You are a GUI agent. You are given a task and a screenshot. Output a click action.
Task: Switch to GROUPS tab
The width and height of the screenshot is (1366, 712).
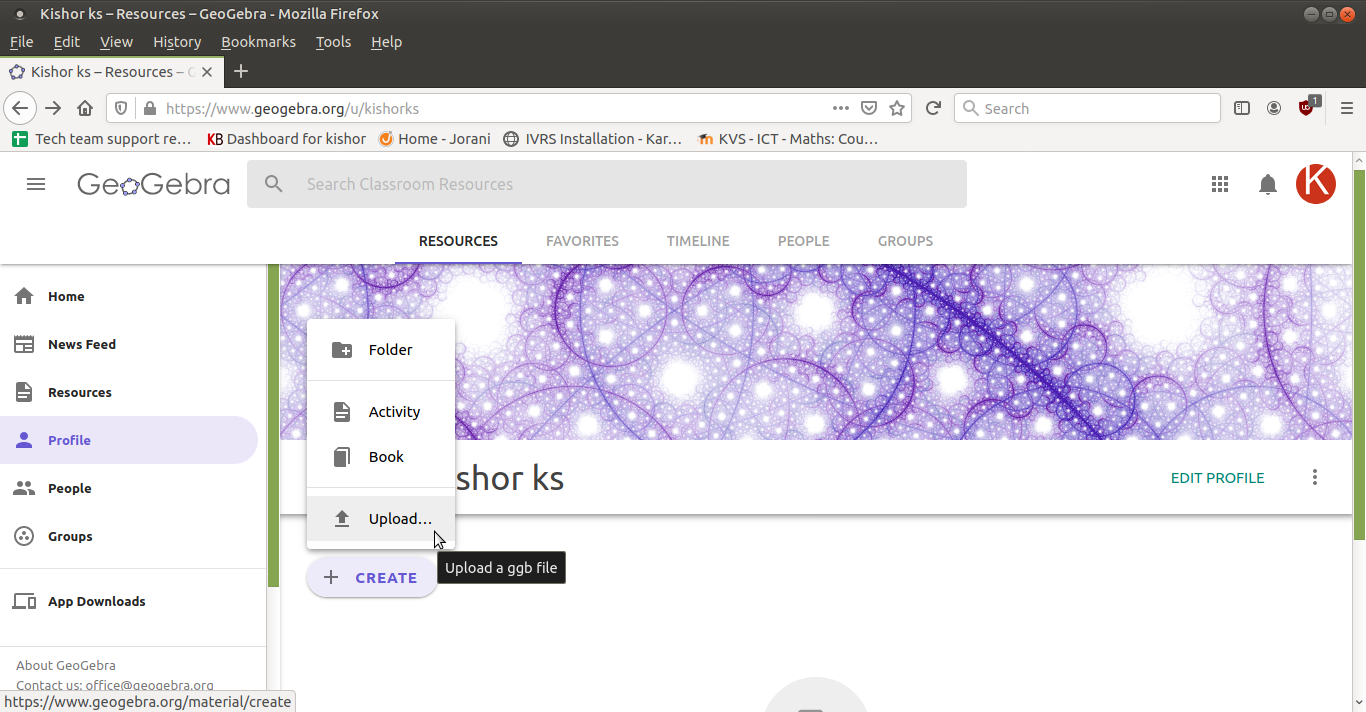(905, 241)
